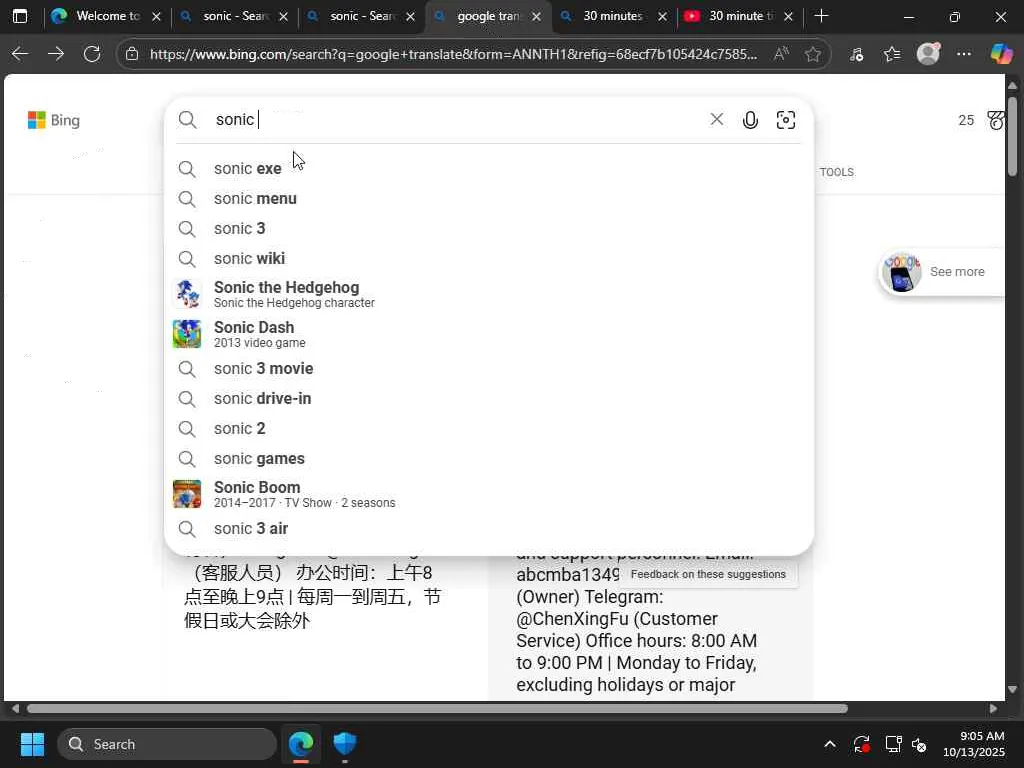Click the sync tray icon
1024x768 pixels.
[x=861, y=744]
